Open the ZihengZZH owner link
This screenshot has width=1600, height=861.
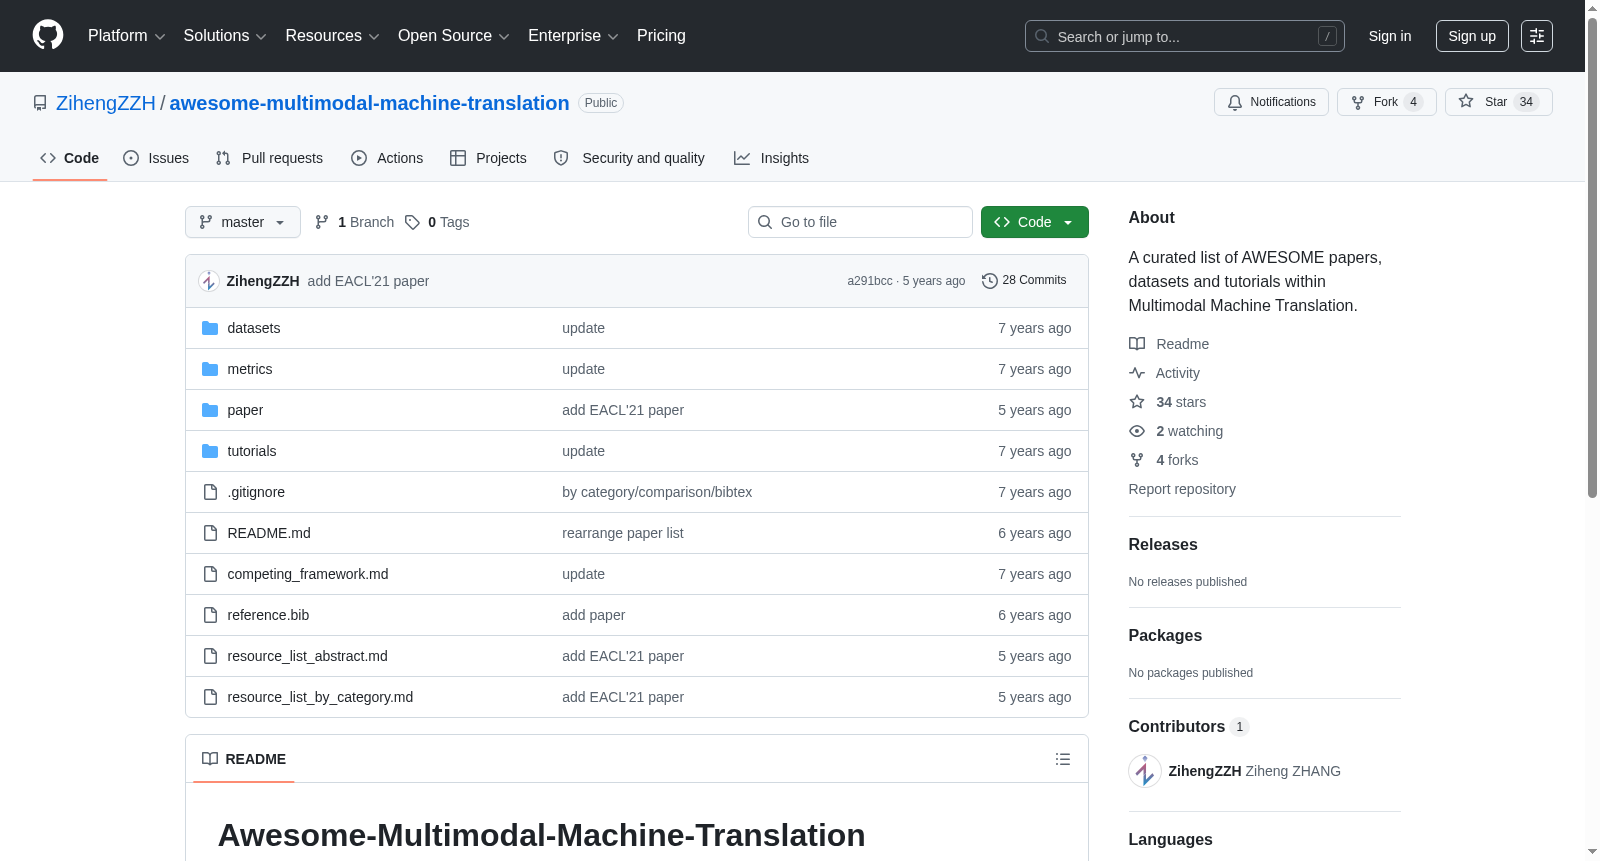click(x=106, y=103)
